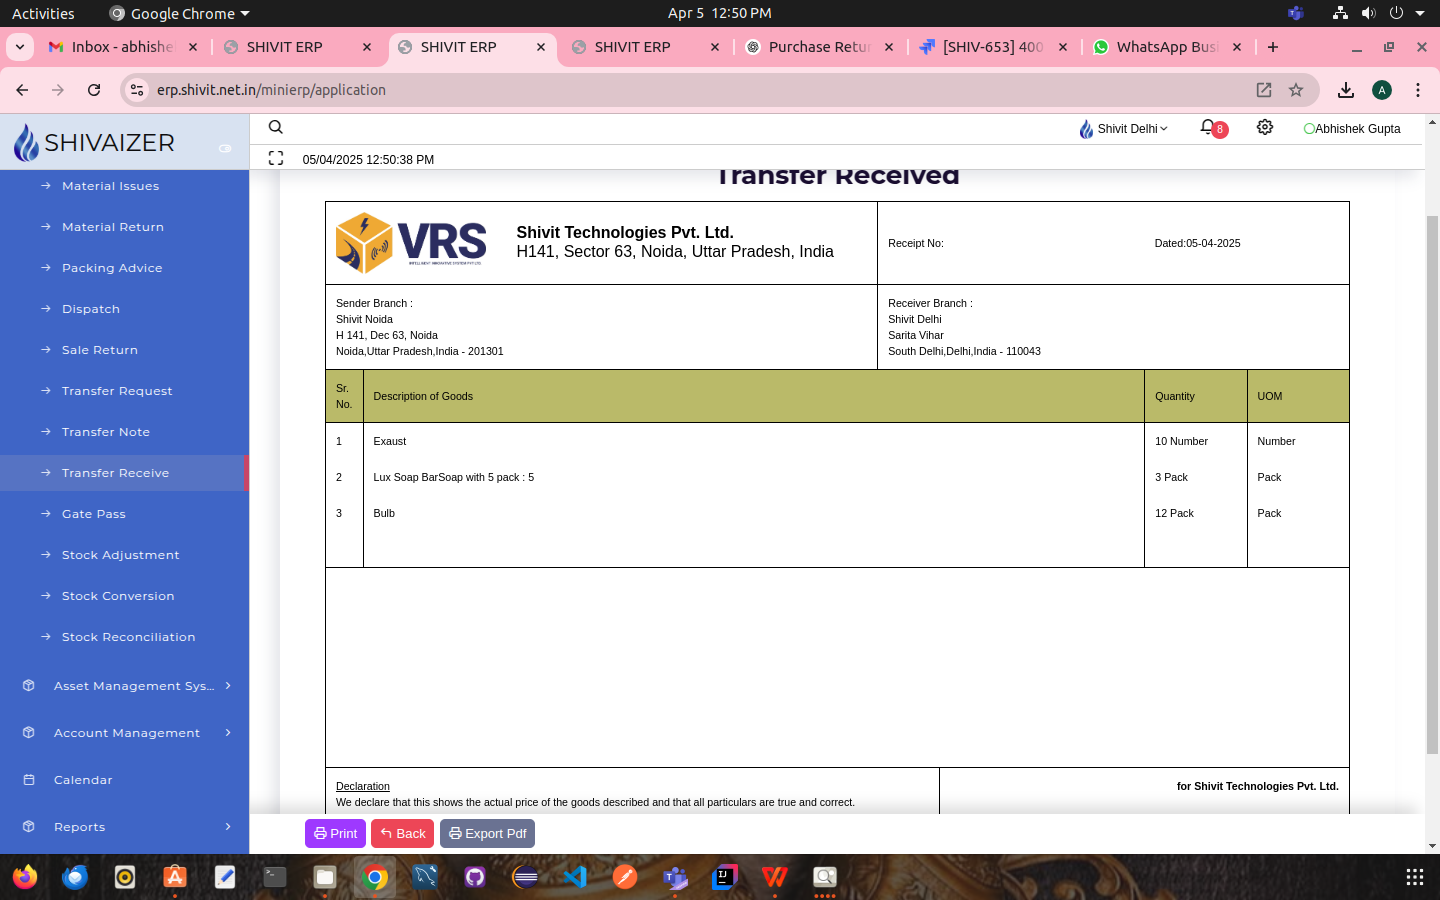The image size is (1440, 900).
Task: Open the Transfer Note menu item
Action: pyautogui.click(x=106, y=432)
